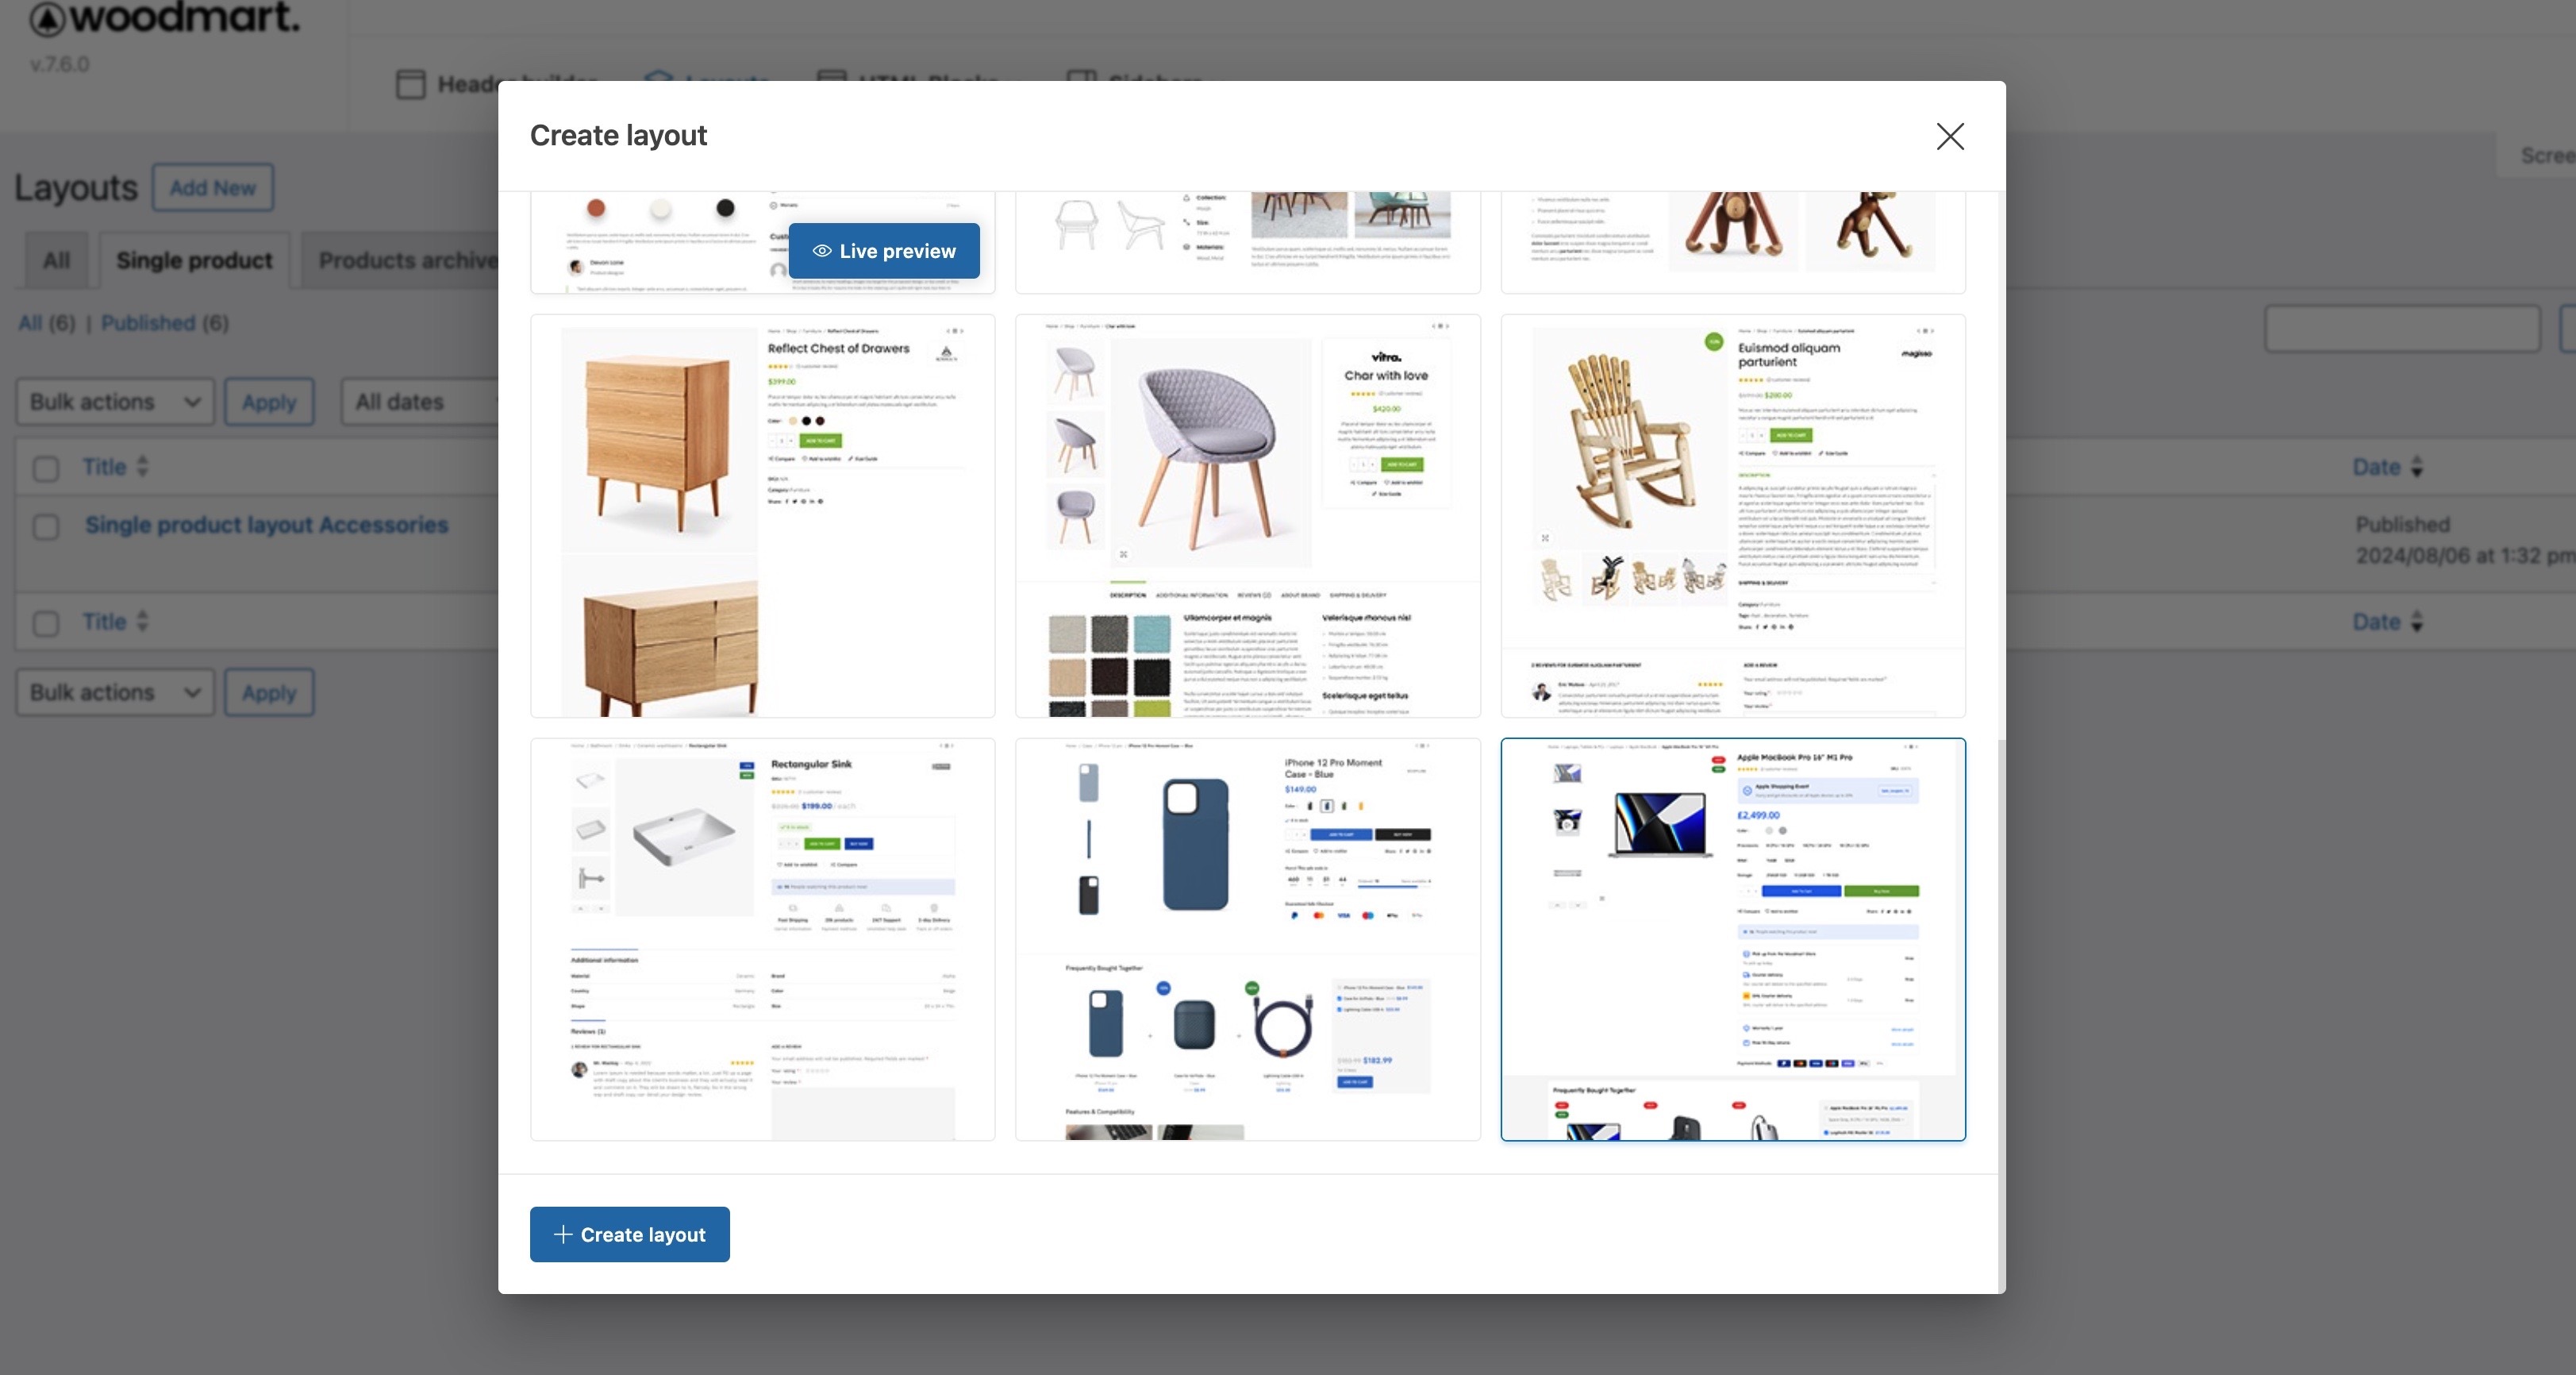2576x1375 pixels.
Task: Switch to the Single product tab
Action: click(x=194, y=260)
